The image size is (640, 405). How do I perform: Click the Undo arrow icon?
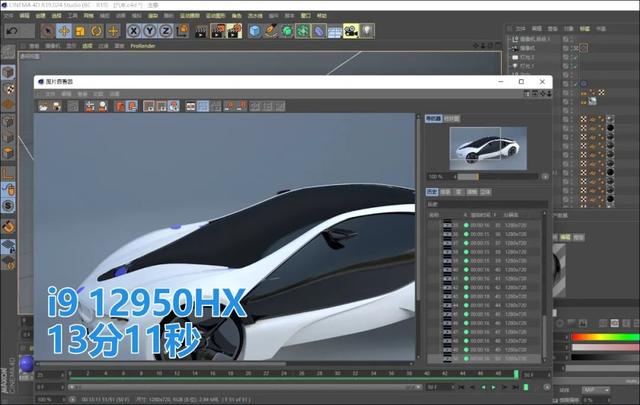tap(12, 31)
